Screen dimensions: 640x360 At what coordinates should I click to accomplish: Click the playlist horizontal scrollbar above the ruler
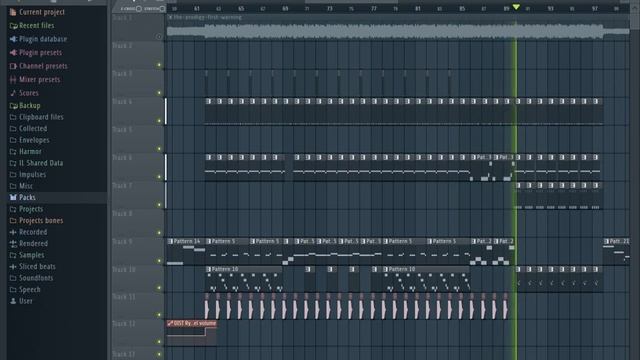coord(351,2)
